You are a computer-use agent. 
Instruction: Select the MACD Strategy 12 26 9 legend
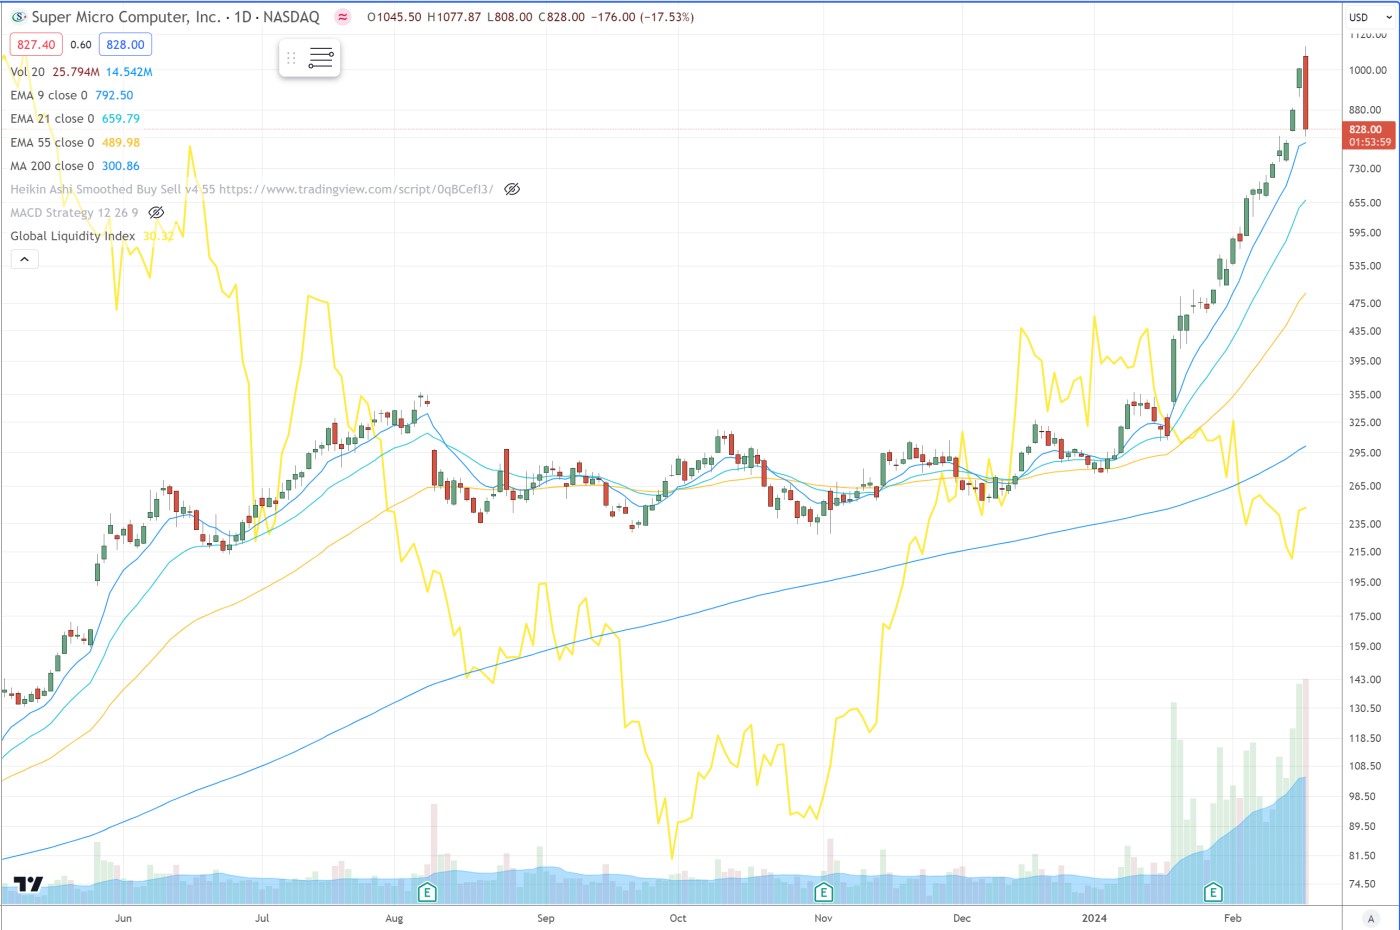point(74,212)
